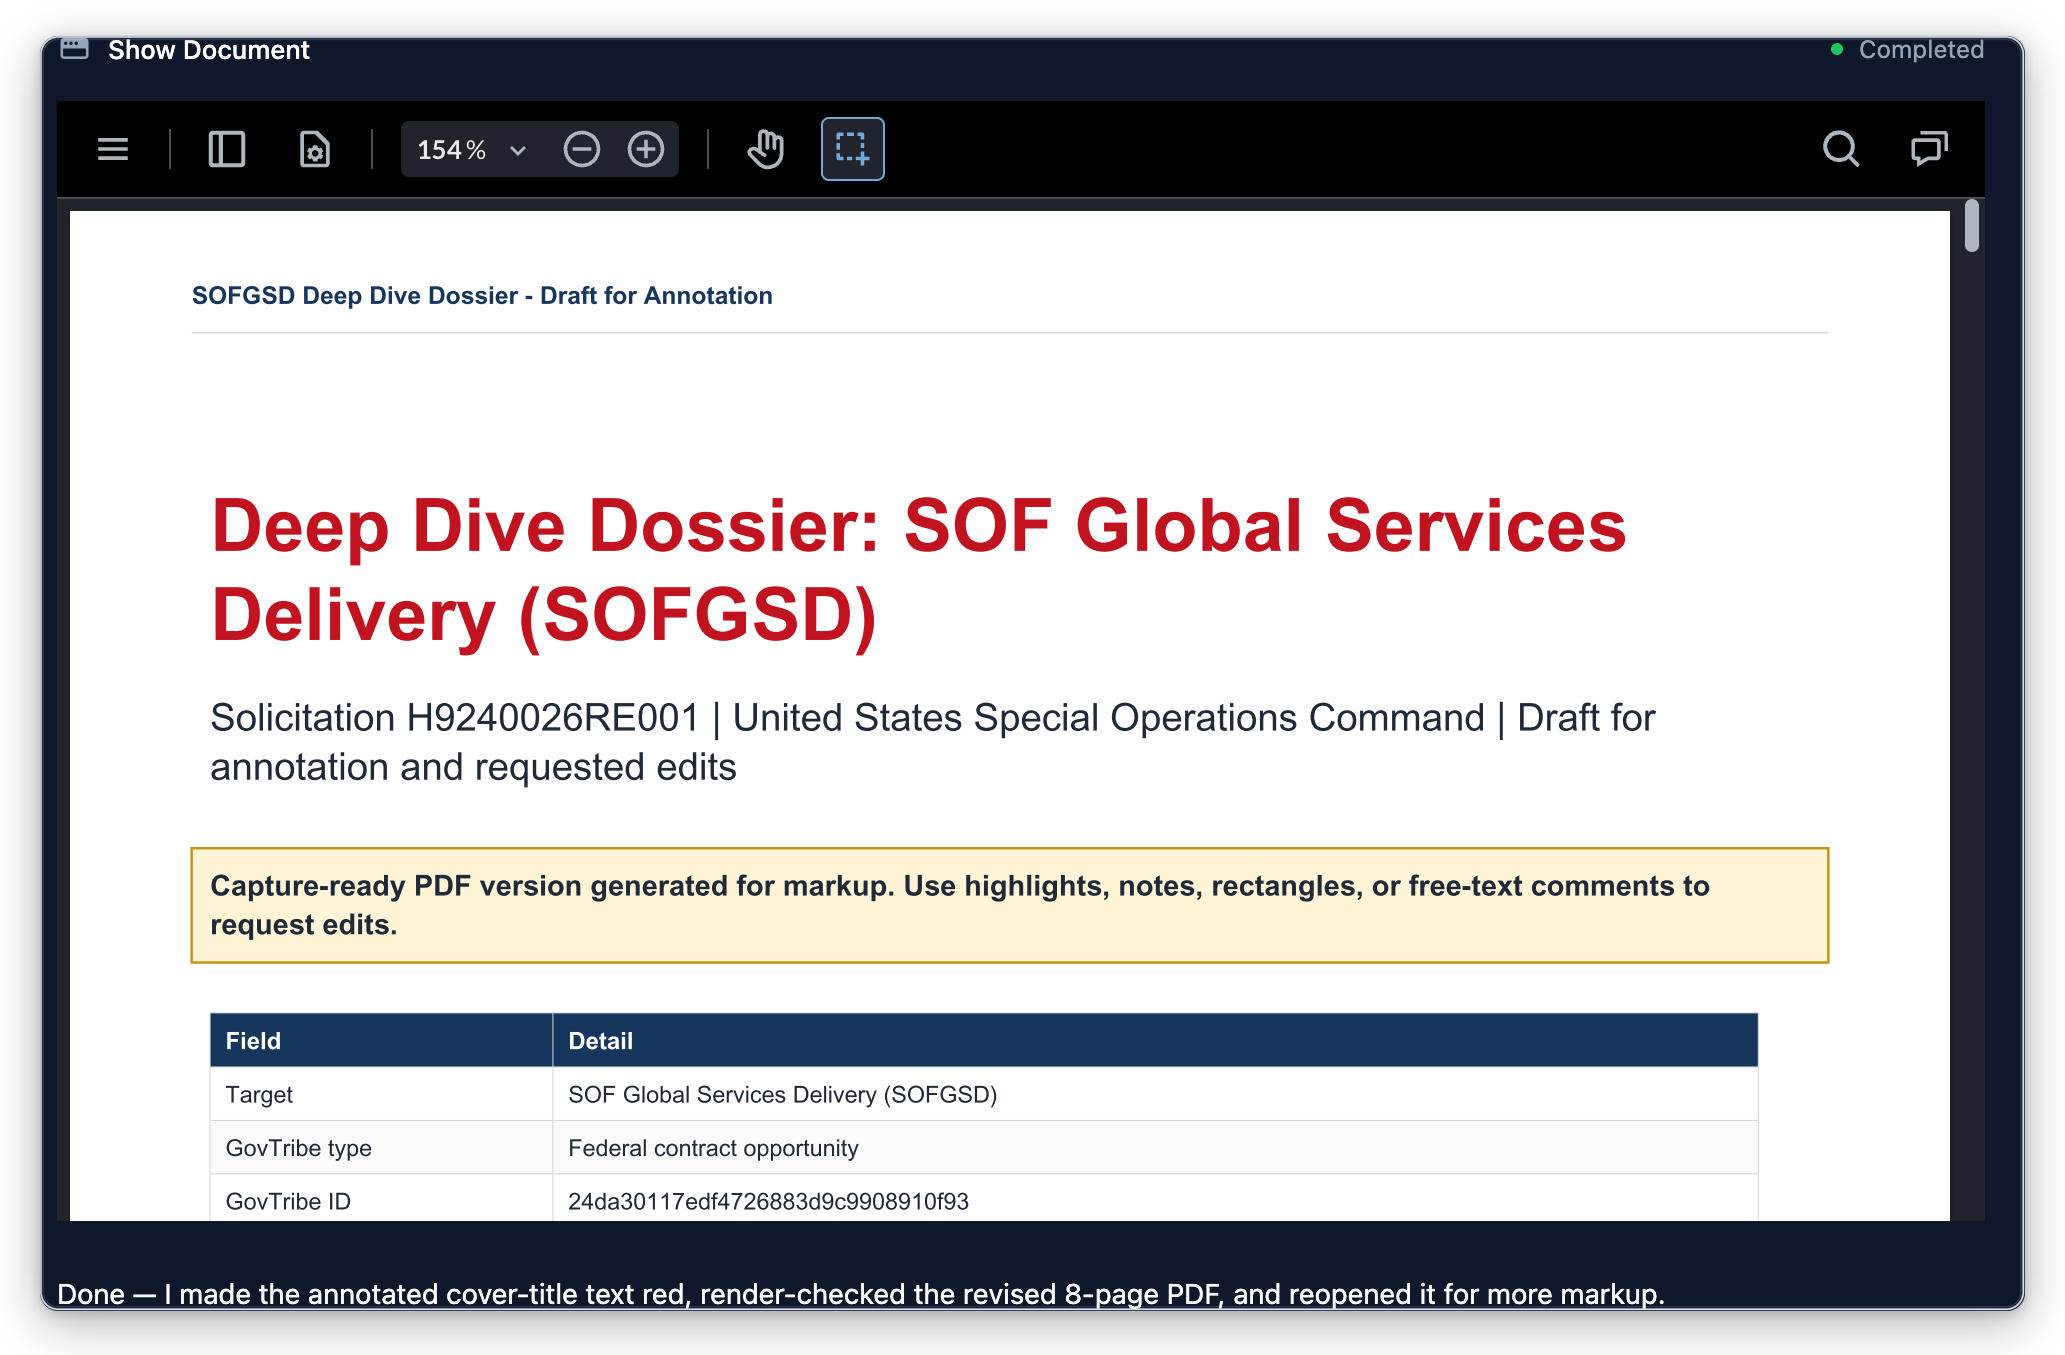Click the Solicitation H9240026RE001 subtitle

coord(932,742)
